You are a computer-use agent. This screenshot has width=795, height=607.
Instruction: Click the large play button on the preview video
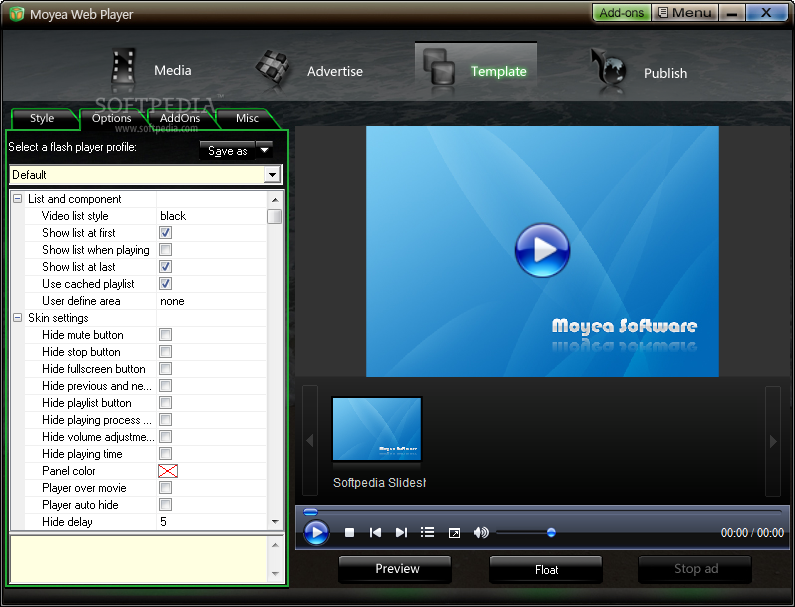click(542, 250)
